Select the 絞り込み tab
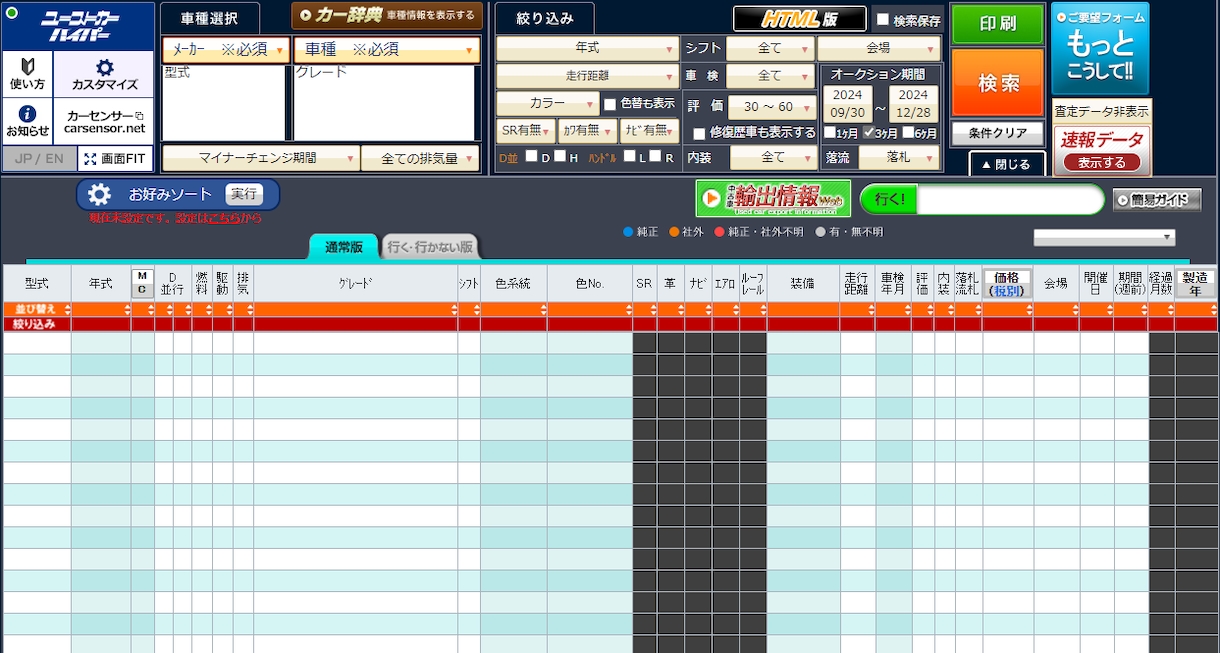The image size is (1220, 653). 545,18
